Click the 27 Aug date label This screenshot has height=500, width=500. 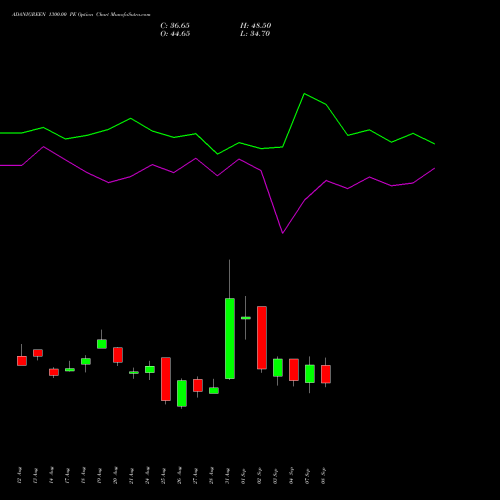pyautogui.click(x=195, y=475)
